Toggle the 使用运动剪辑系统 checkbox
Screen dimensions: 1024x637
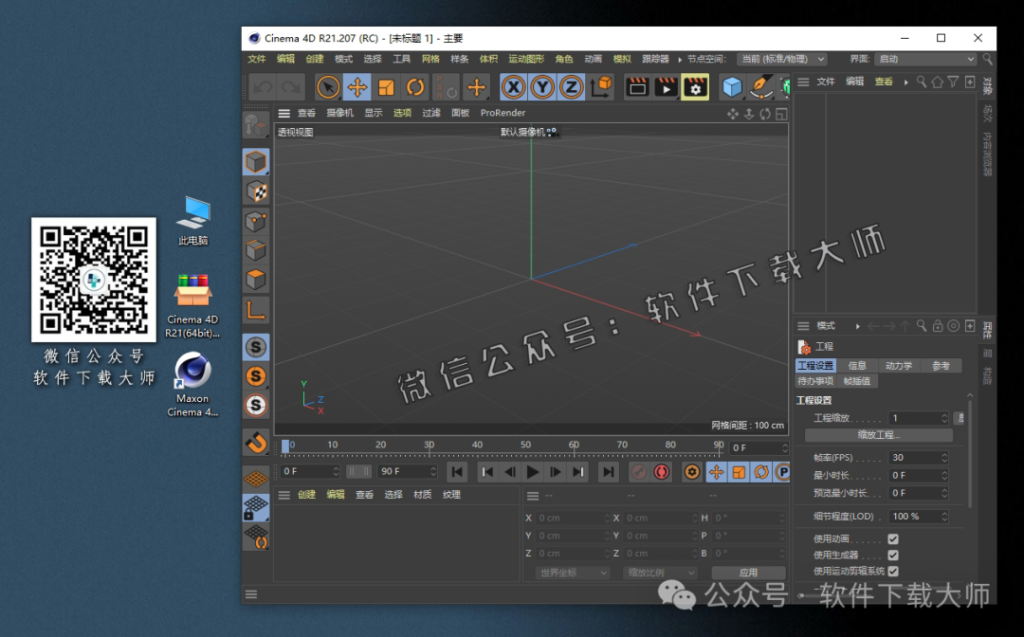click(x=894, y=571)
